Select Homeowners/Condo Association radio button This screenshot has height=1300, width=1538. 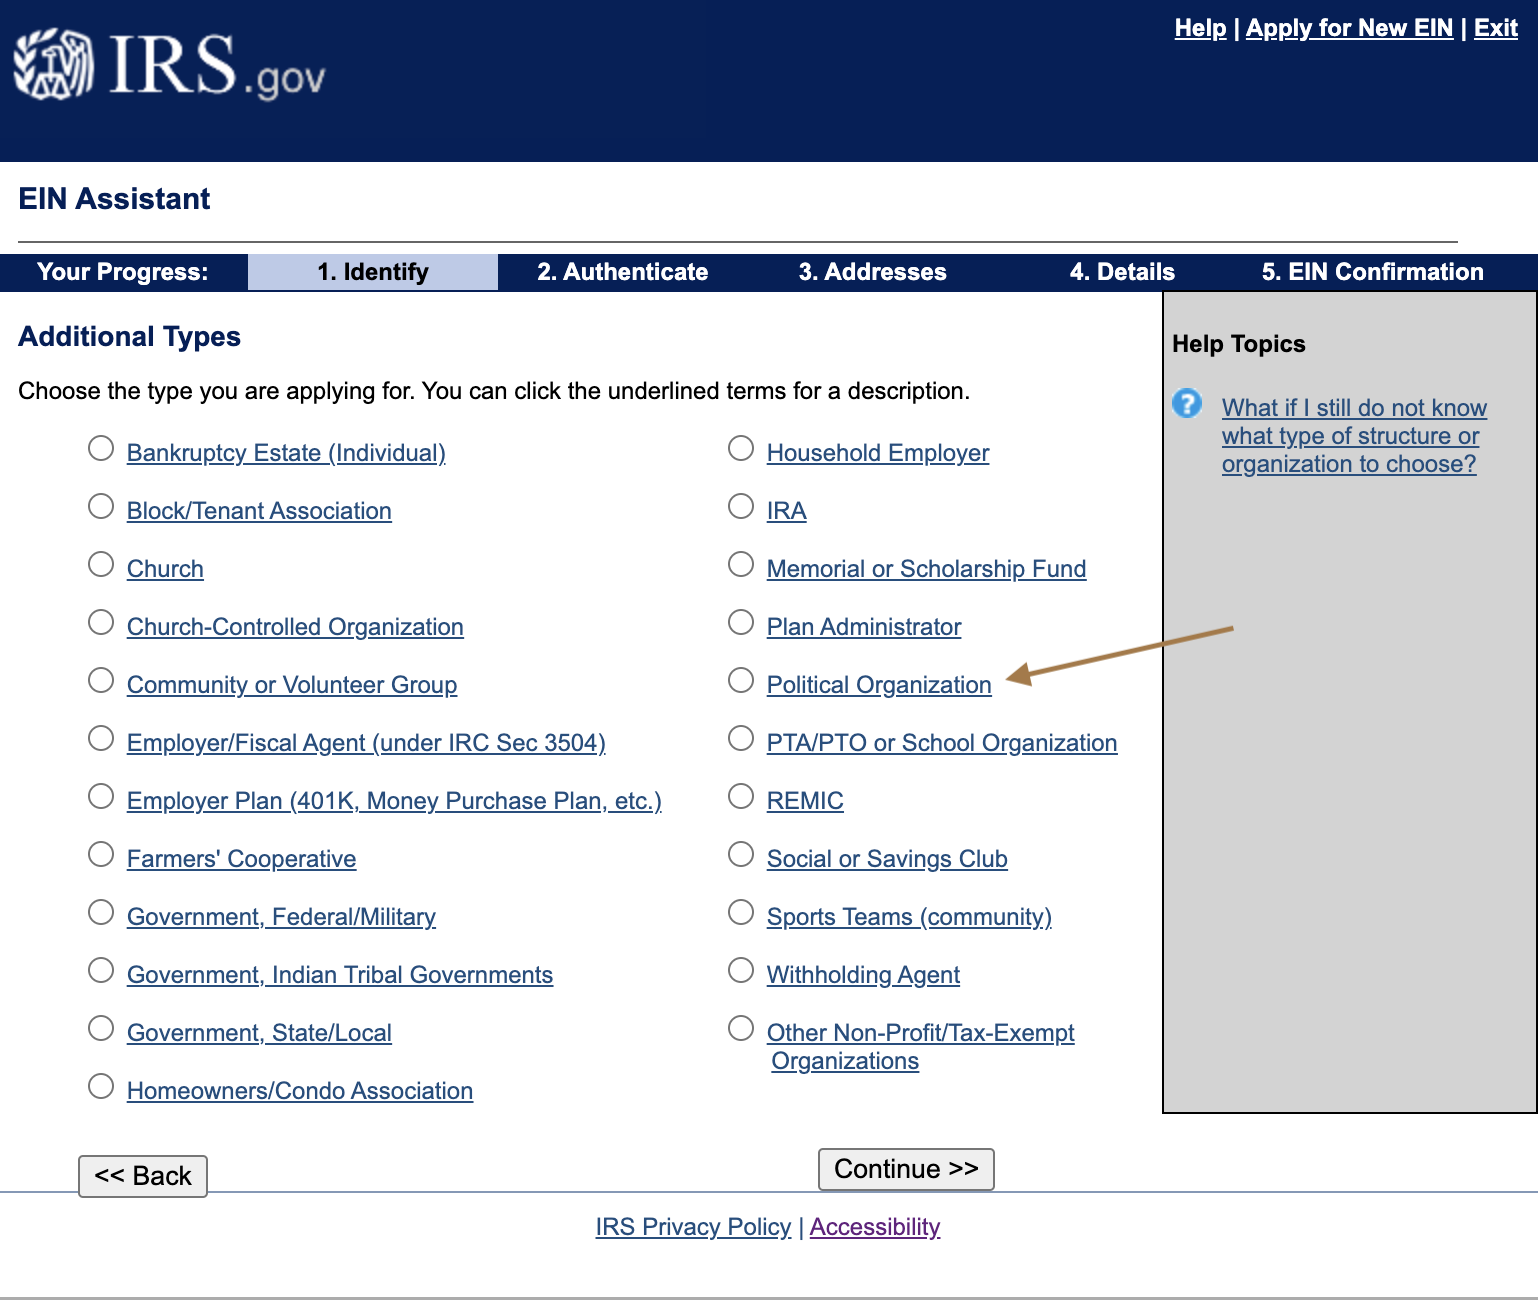pyautogui.click(x=101, y=1087)
